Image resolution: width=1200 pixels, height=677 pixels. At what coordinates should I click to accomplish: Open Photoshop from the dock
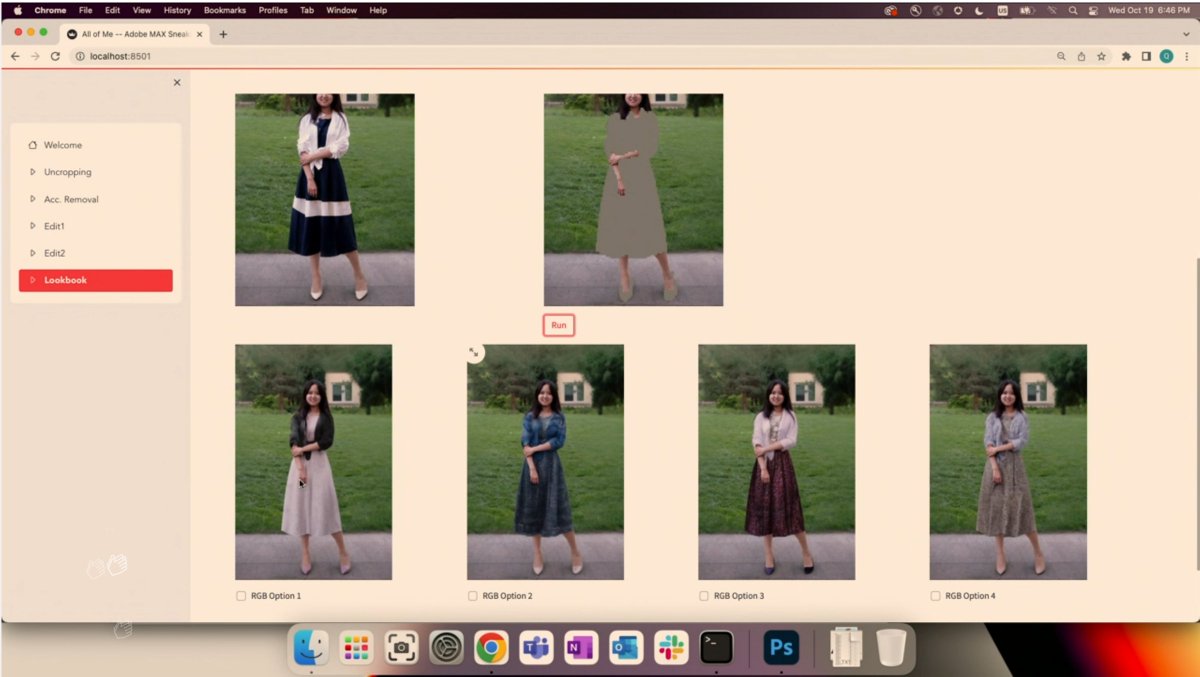pos(781,648)
